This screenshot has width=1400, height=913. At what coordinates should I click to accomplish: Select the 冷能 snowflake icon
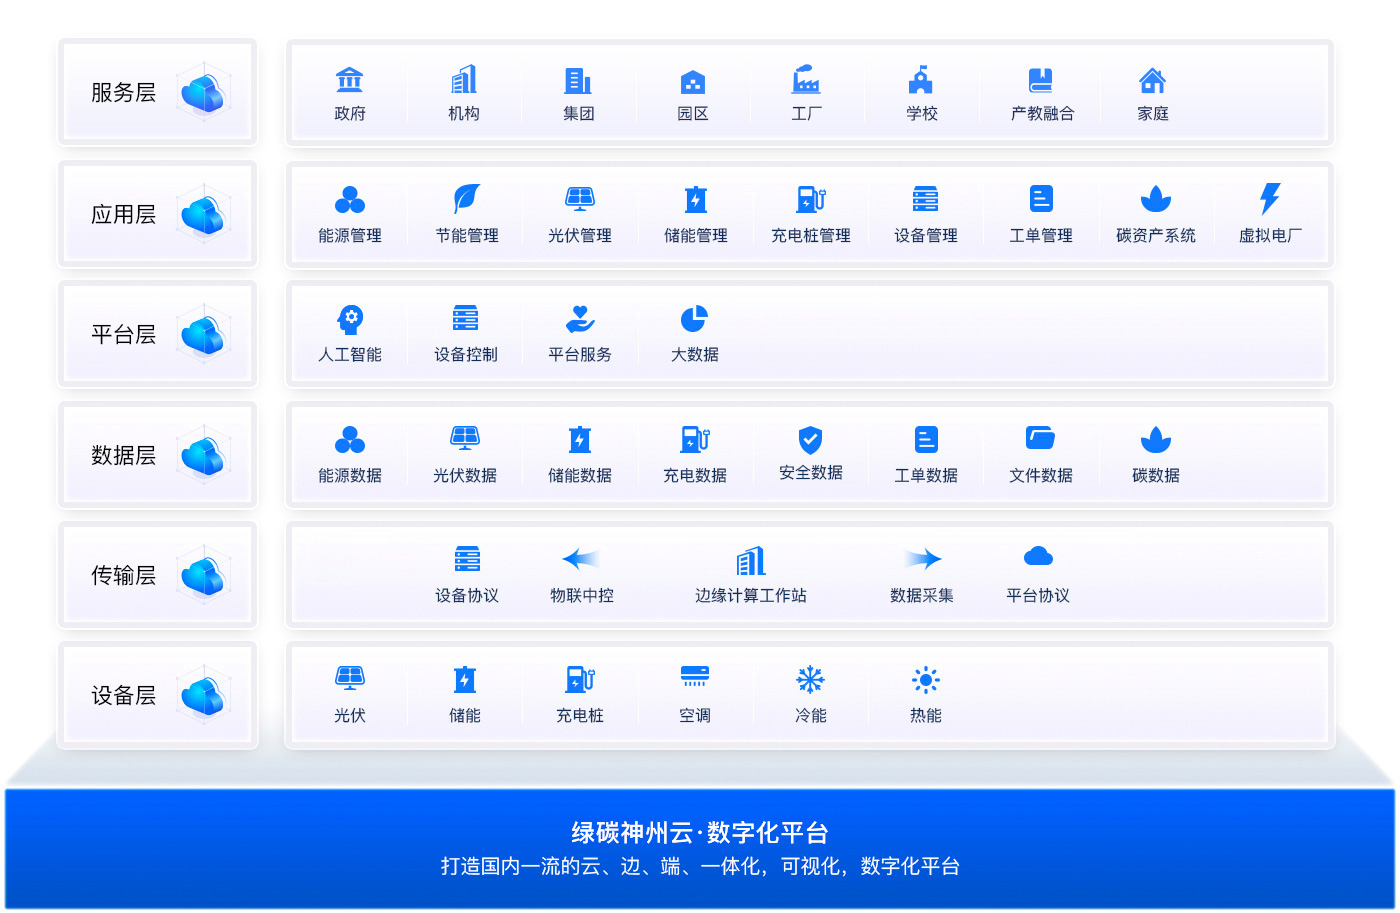tap(810, 680)
